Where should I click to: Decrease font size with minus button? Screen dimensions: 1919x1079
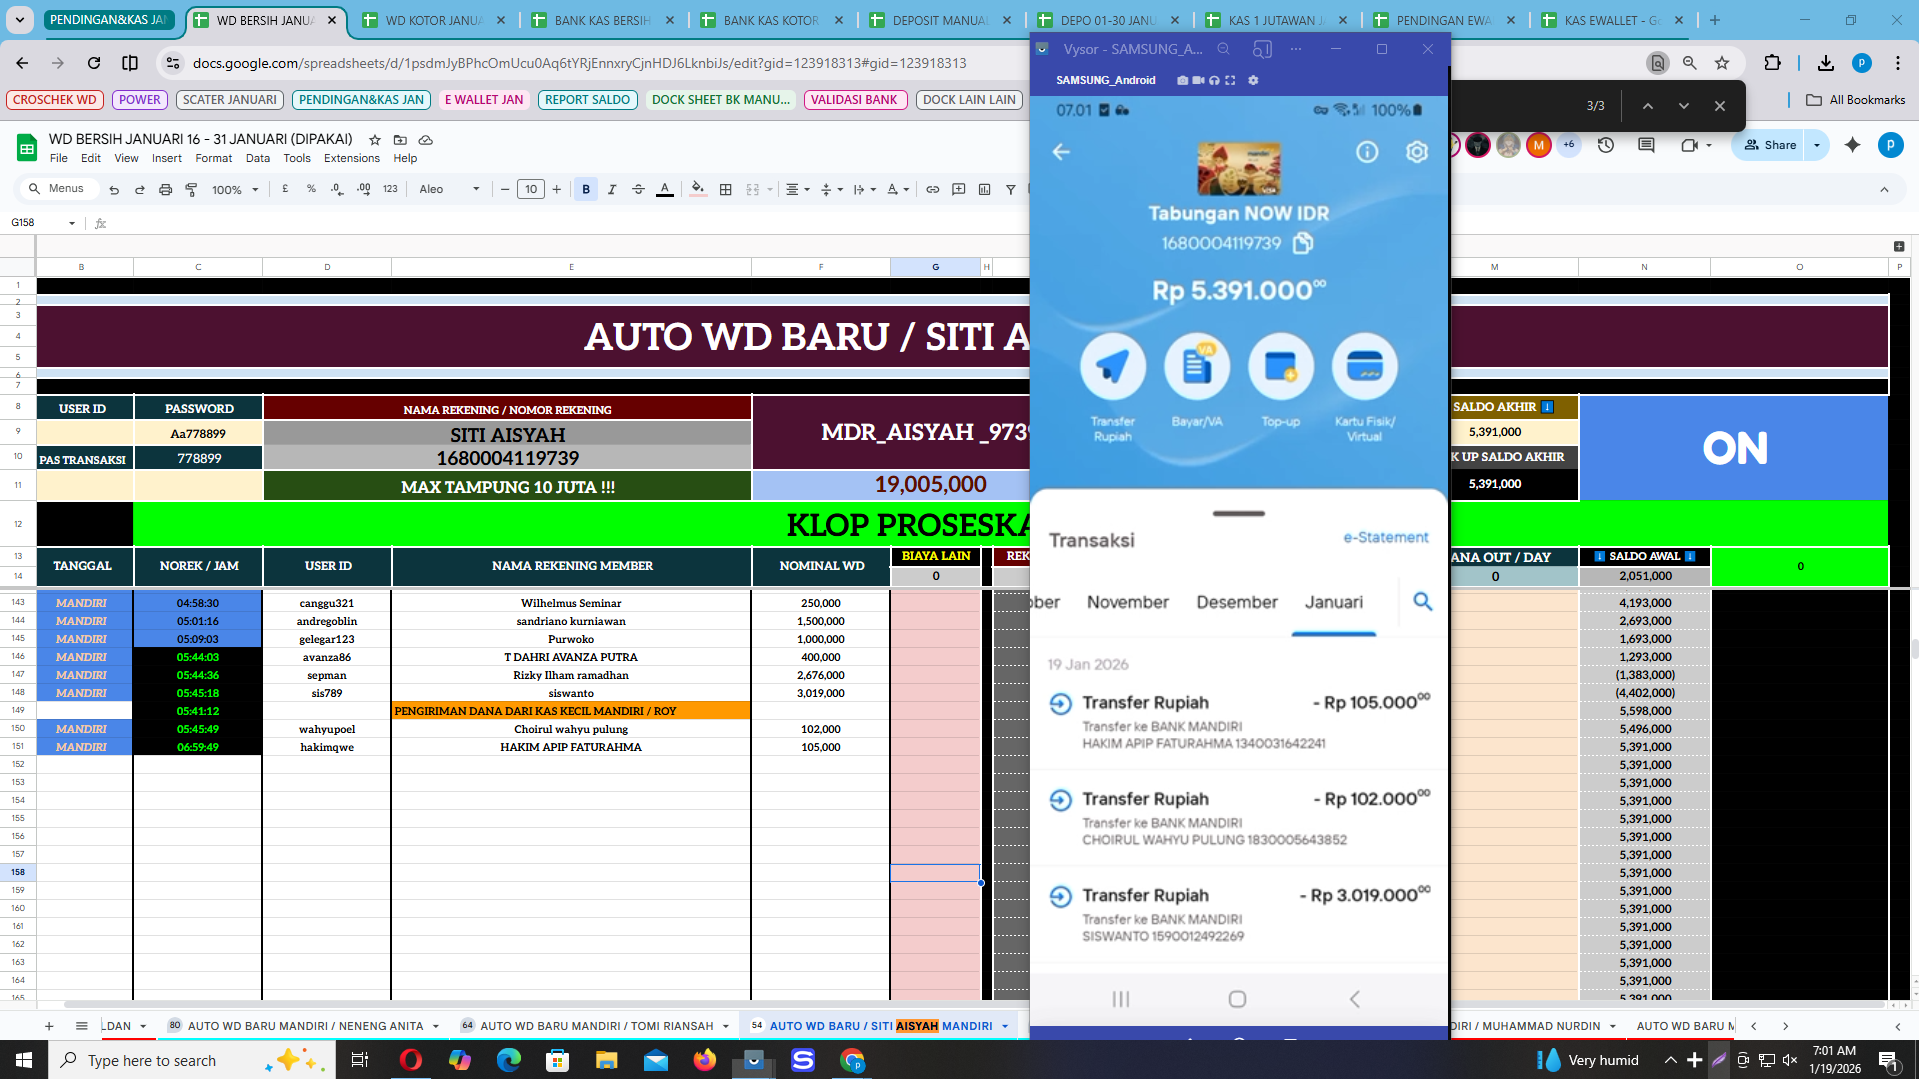pyautogui.click(x=505, y=189)
